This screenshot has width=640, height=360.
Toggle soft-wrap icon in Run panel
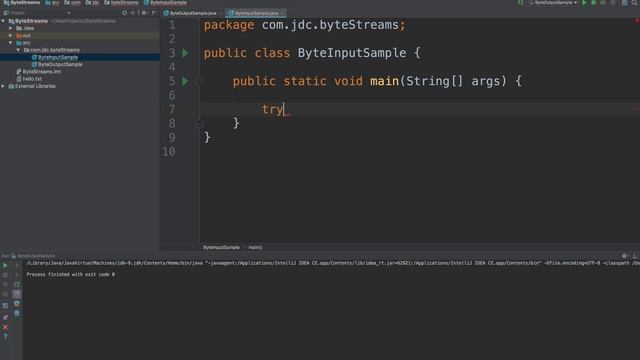pyautogui.click(x=17, y=284)
